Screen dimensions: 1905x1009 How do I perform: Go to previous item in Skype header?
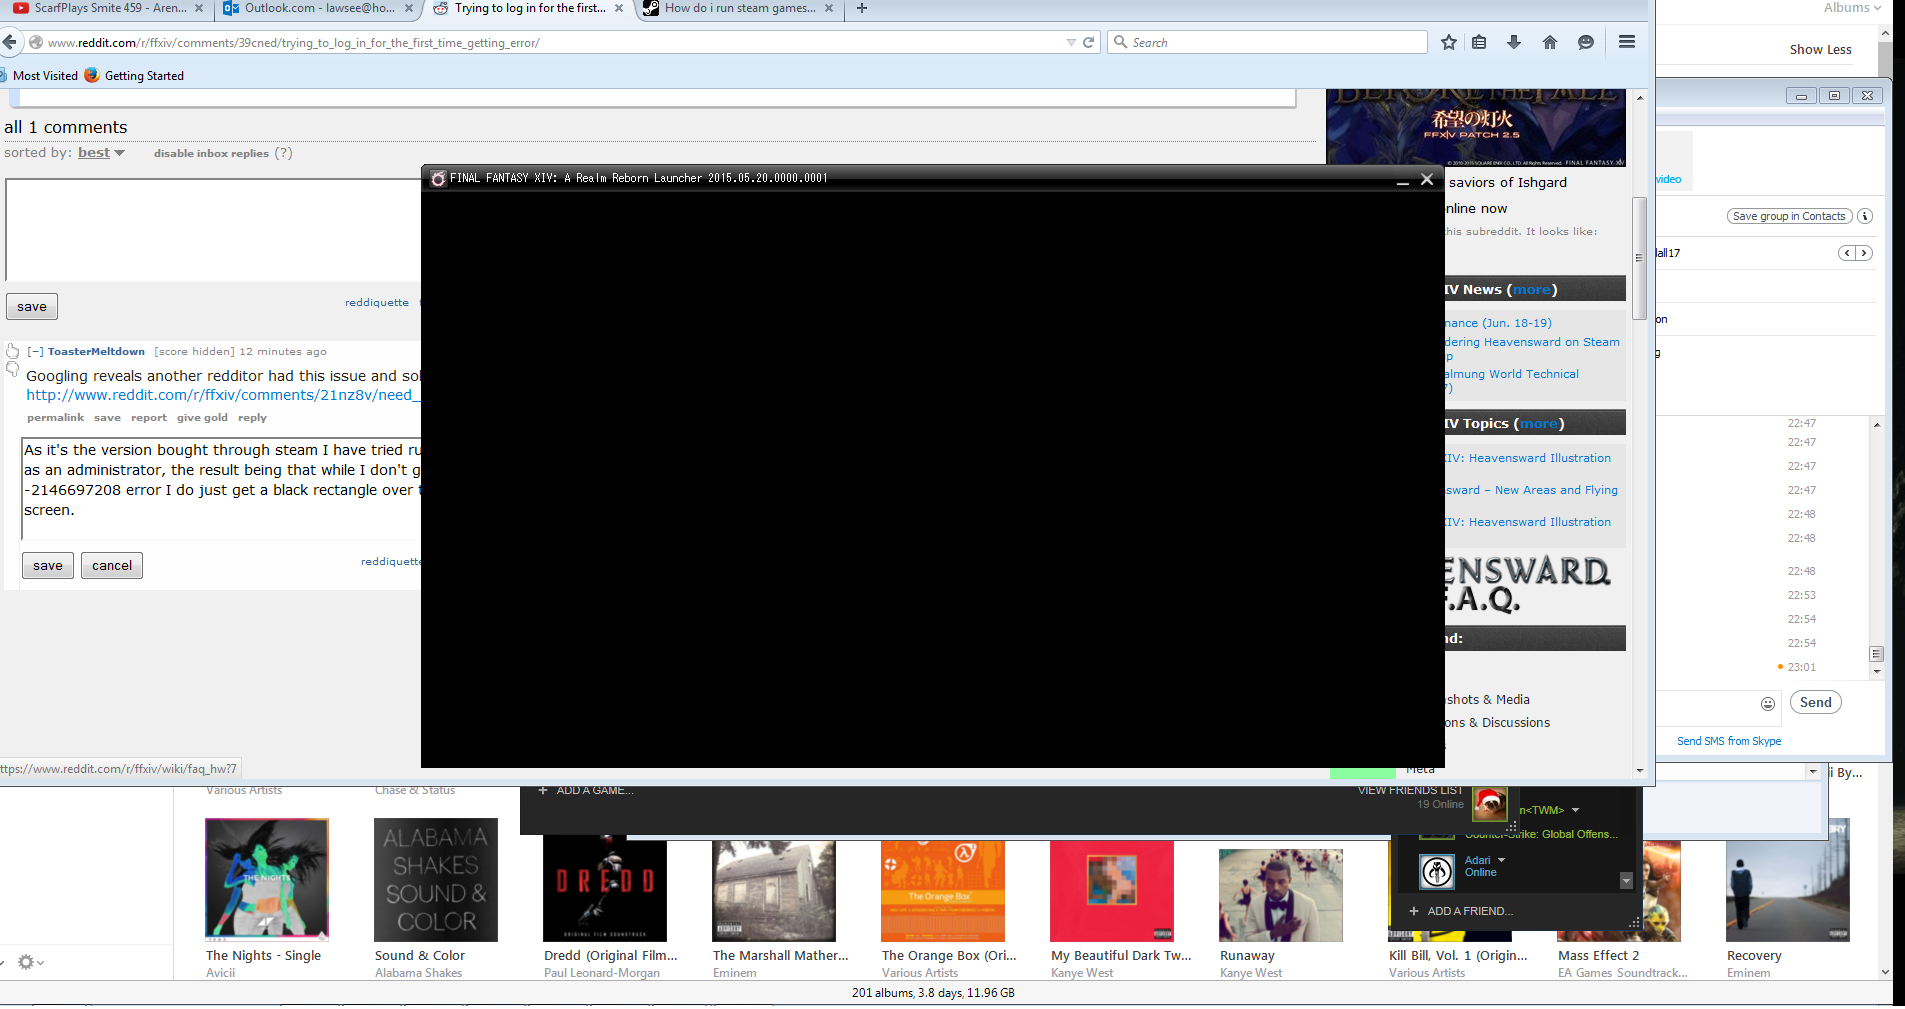[1847, 253]
